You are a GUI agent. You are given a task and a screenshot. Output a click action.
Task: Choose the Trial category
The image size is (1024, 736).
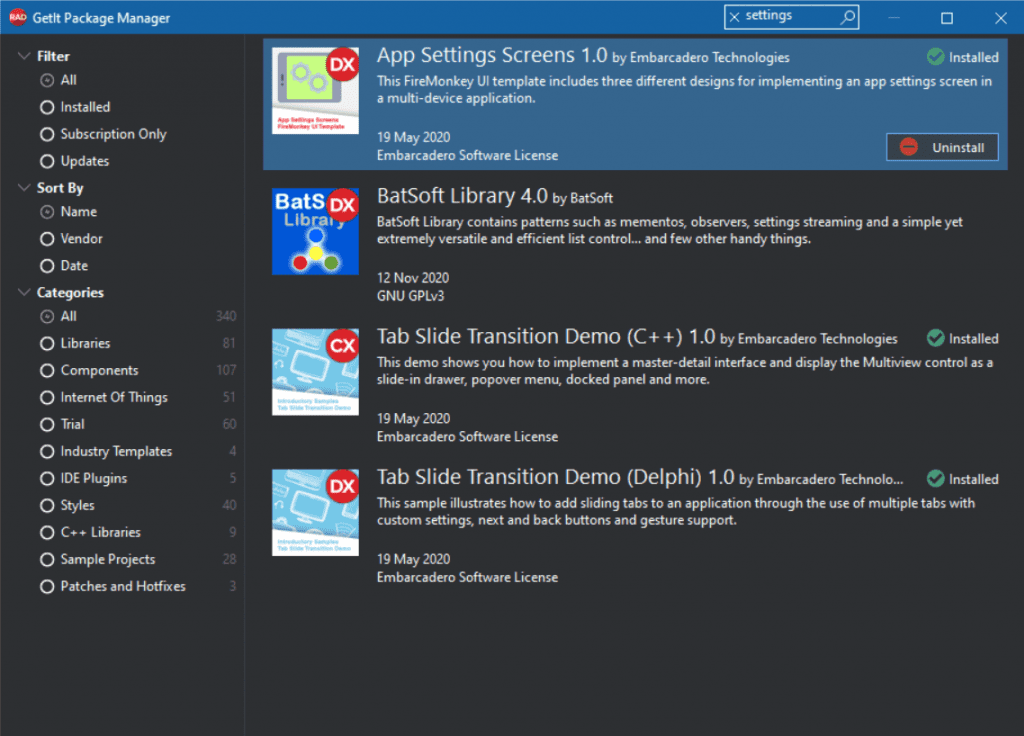[x=47, y=424]
